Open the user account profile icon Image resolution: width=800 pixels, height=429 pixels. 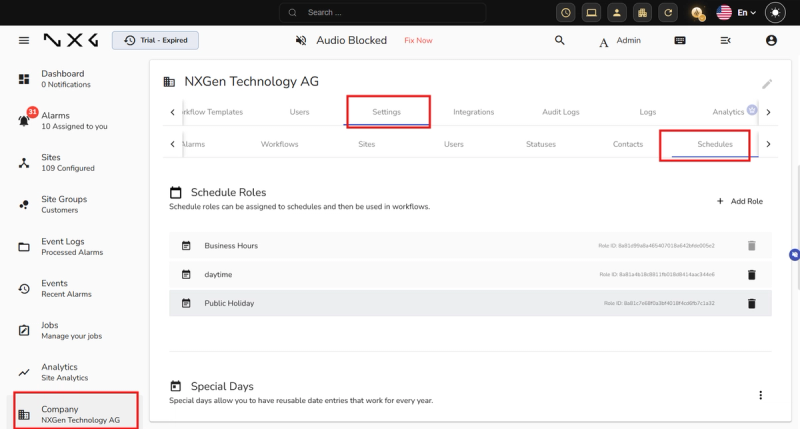(x=771, y=40)
